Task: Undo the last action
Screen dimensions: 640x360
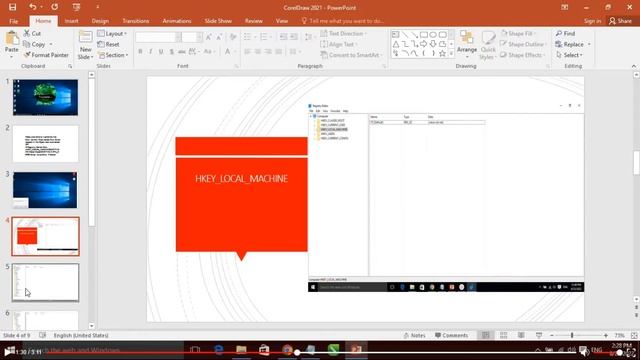Action: coord(33,7)
